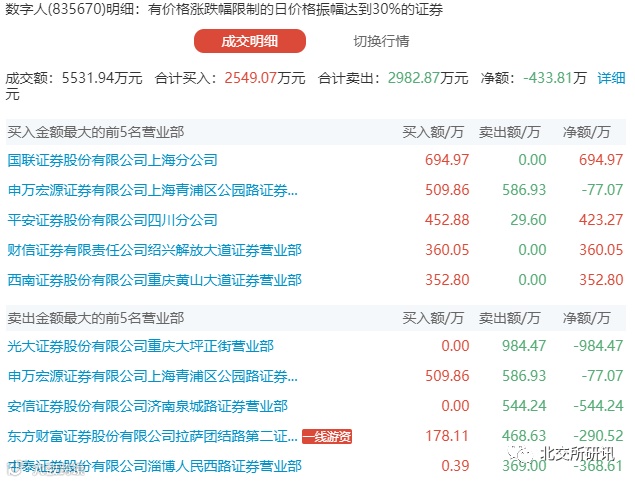This screenshot has width=635, height=482.
Task: Open 光大证券重庆大坪正街营业部 link
Action: point(141,346)
